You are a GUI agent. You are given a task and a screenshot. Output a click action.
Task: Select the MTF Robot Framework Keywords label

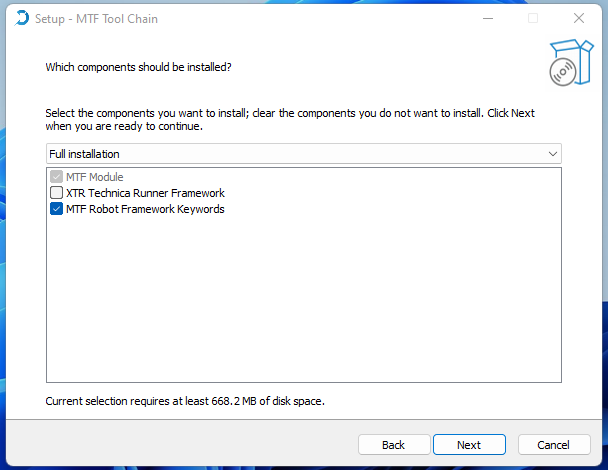click(145, 209)
